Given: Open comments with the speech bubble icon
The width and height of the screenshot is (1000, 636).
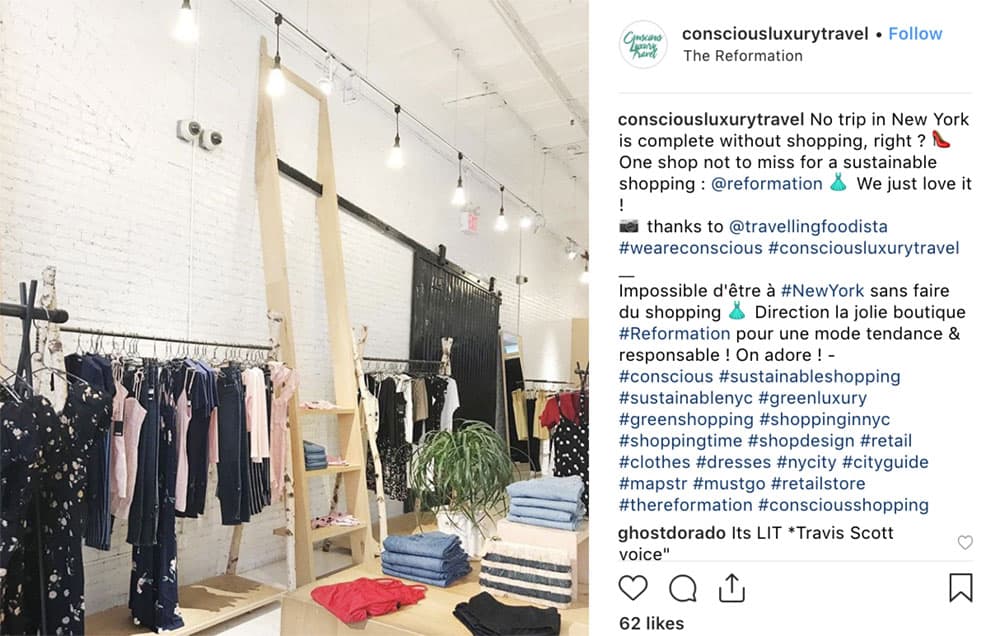Looking at the screenshot, I should (682, 588).
